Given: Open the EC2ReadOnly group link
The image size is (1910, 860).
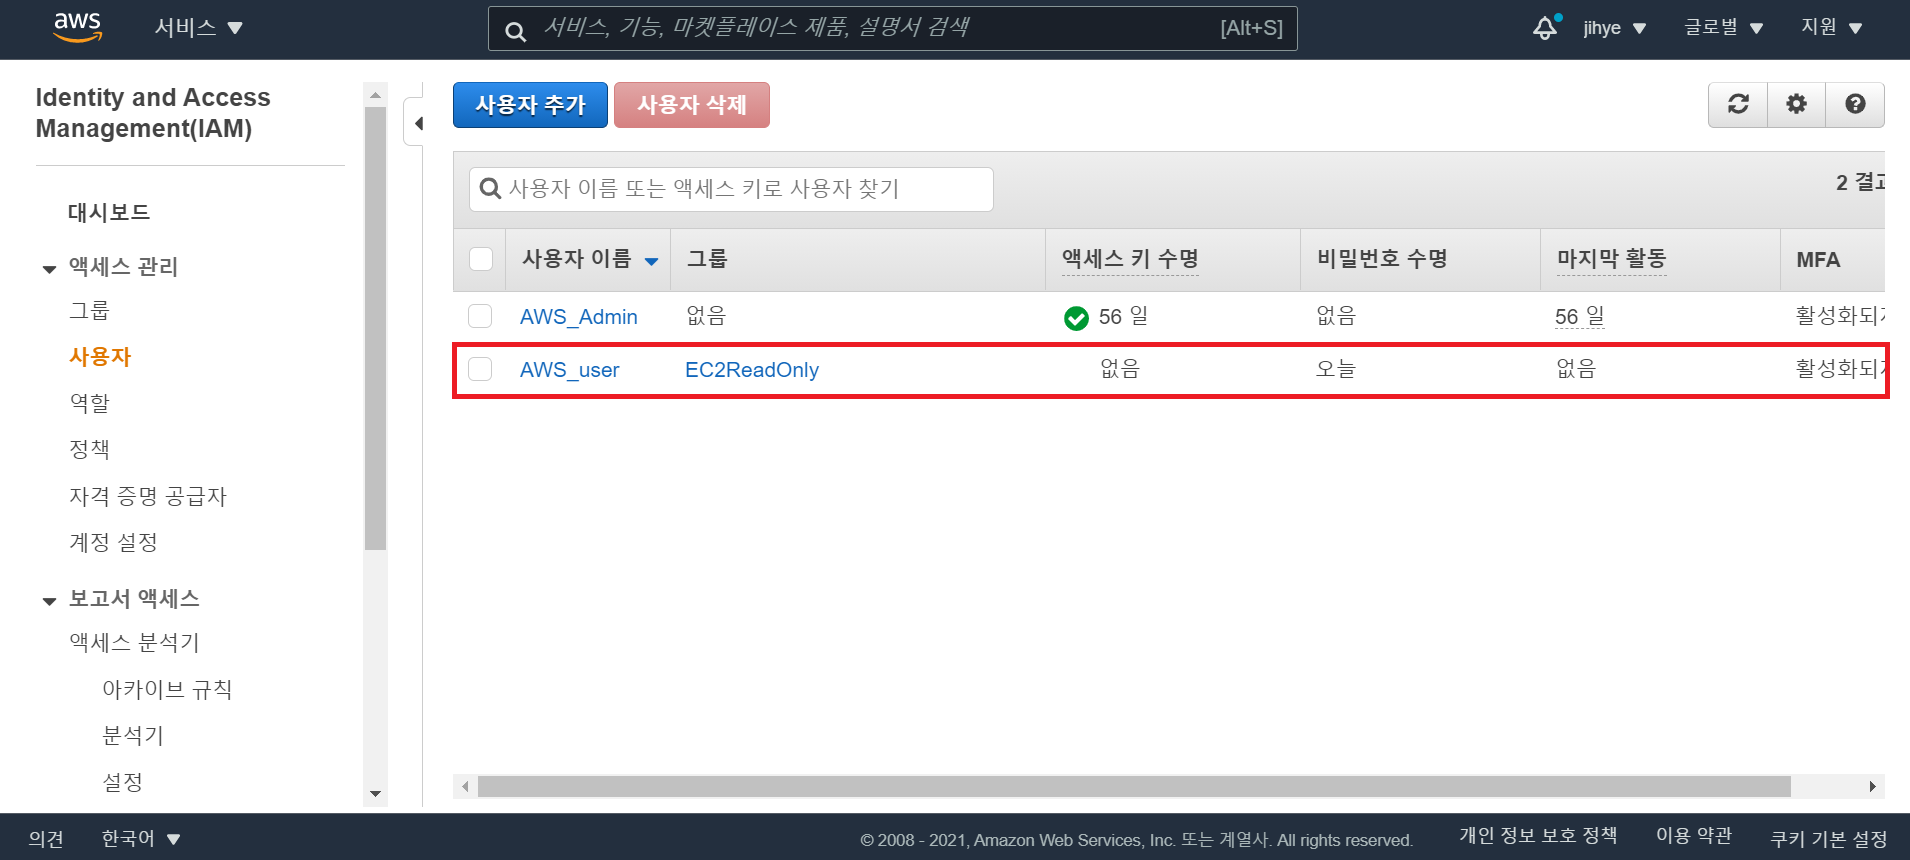Looking at the screenshot, I should pyautogui.click(x=752, y=370).
